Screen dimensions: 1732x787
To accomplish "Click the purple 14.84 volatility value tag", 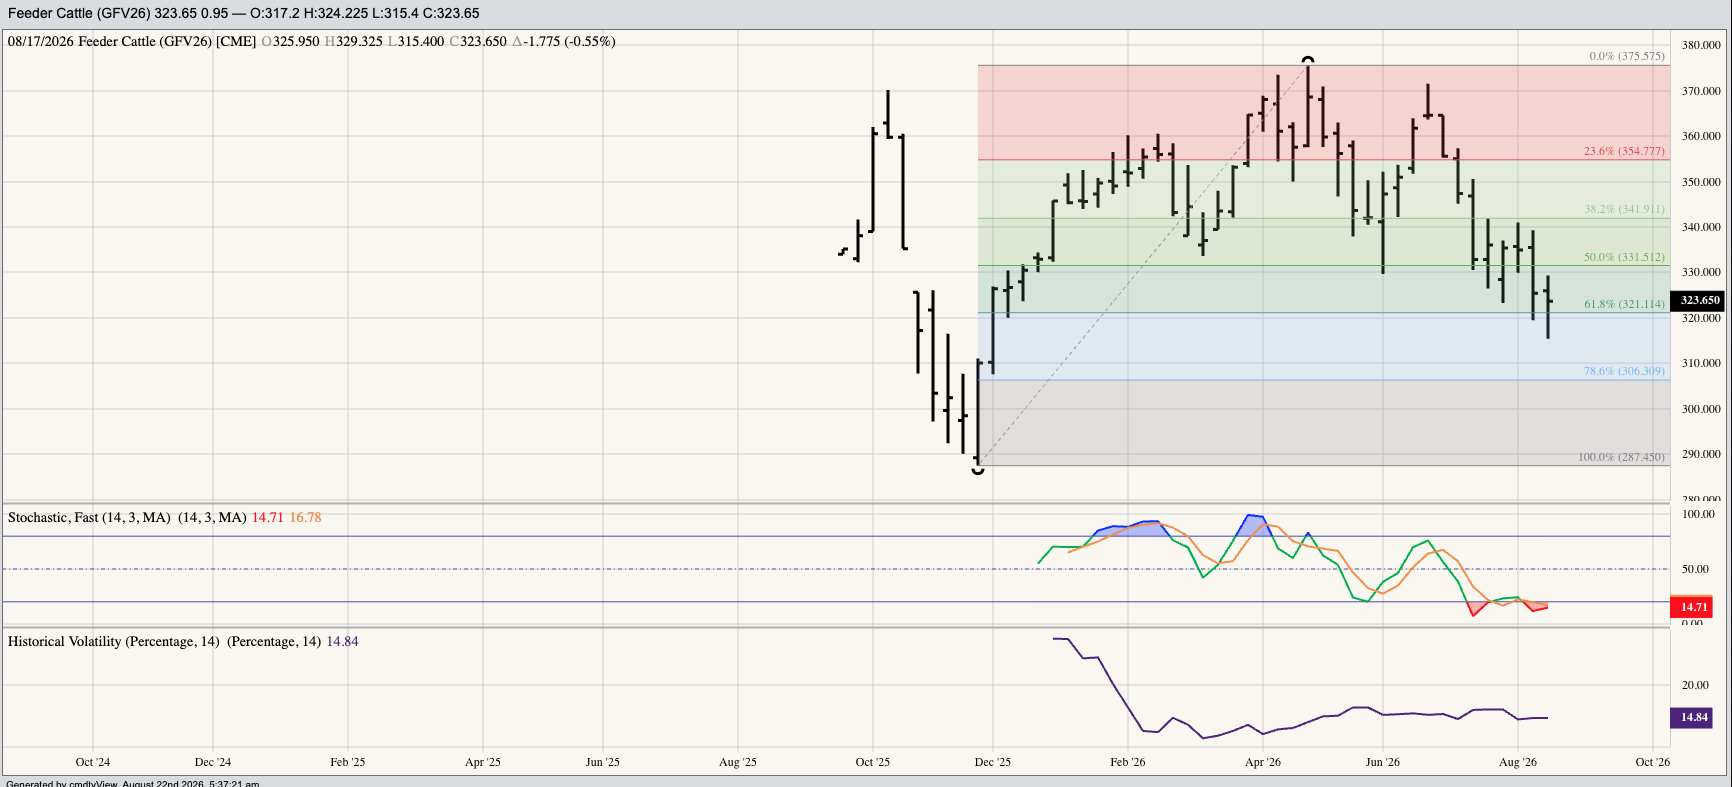I will [x=1692, y=717].
